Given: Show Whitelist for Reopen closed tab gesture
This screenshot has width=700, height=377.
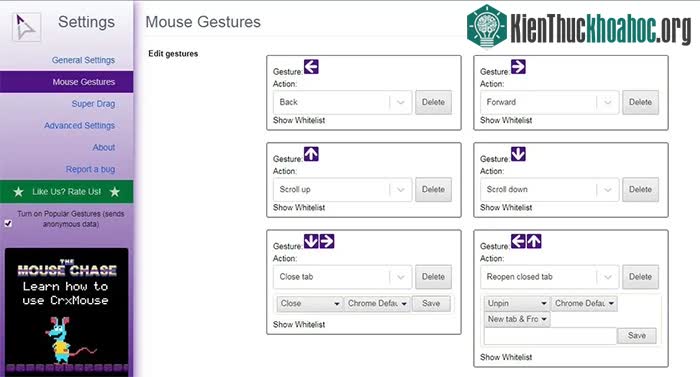Looking at the screenshot, I should coord(506,357).
